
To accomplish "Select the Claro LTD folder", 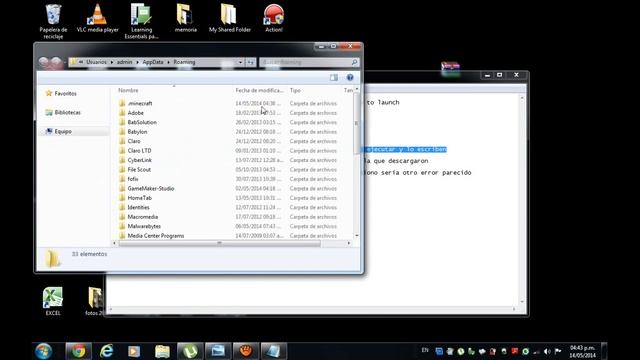I will click(139, 151).
